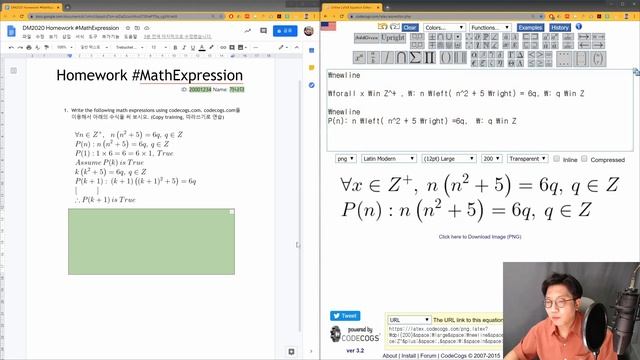Image resolution: width=640 pixels, height=360 pixels.
Task: Open the 파일 menu in Docs
Action: pyautogui.click(x=27, y=37)
